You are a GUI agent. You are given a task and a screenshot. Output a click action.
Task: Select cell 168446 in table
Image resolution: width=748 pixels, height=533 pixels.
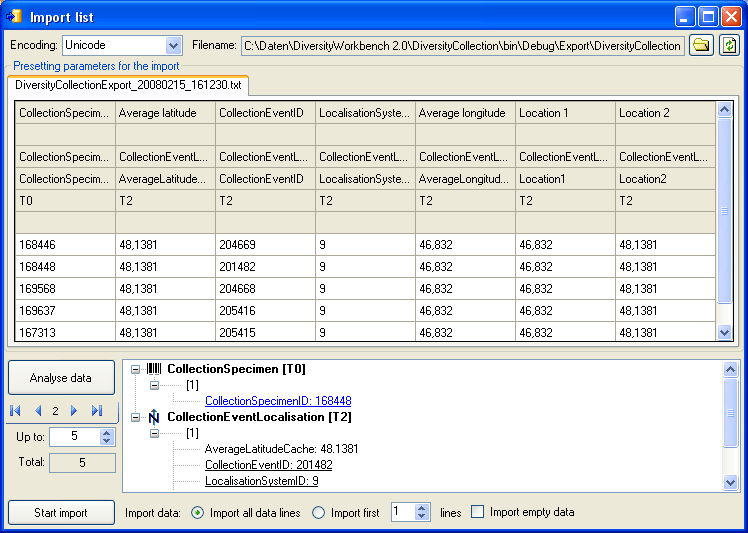coord(65,245)
